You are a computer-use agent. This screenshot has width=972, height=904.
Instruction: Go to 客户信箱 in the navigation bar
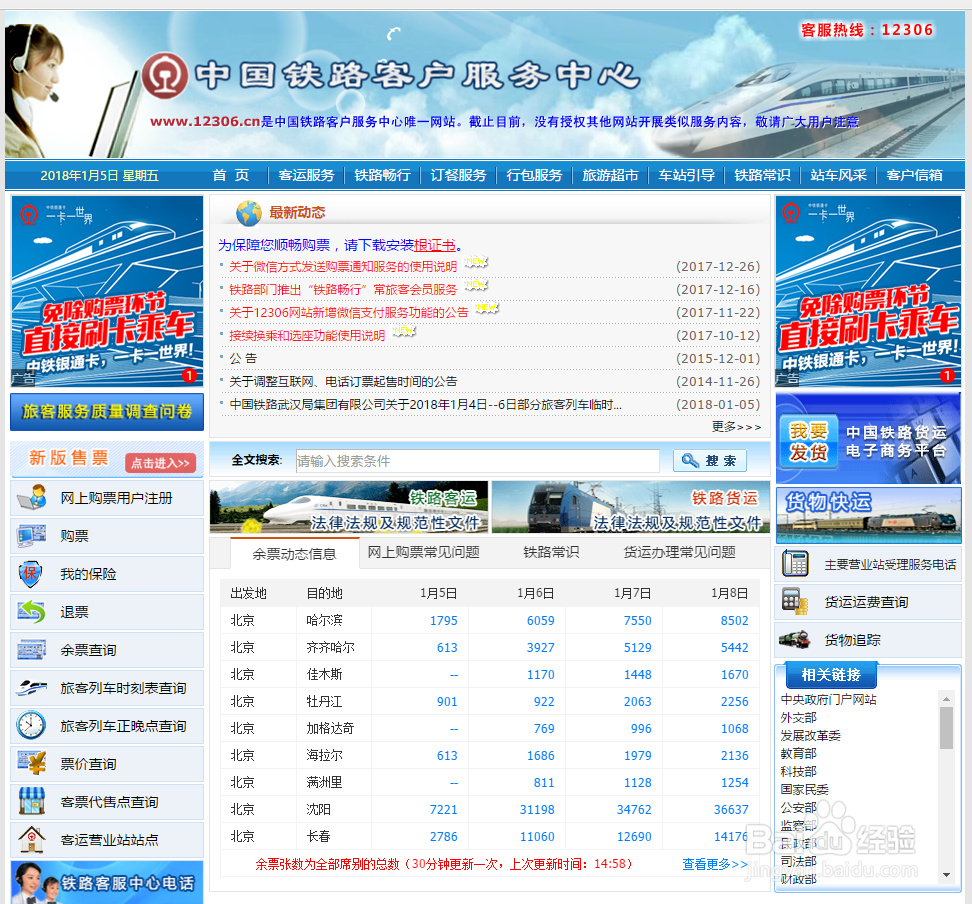pyautogui.click(x=914, y=175)
